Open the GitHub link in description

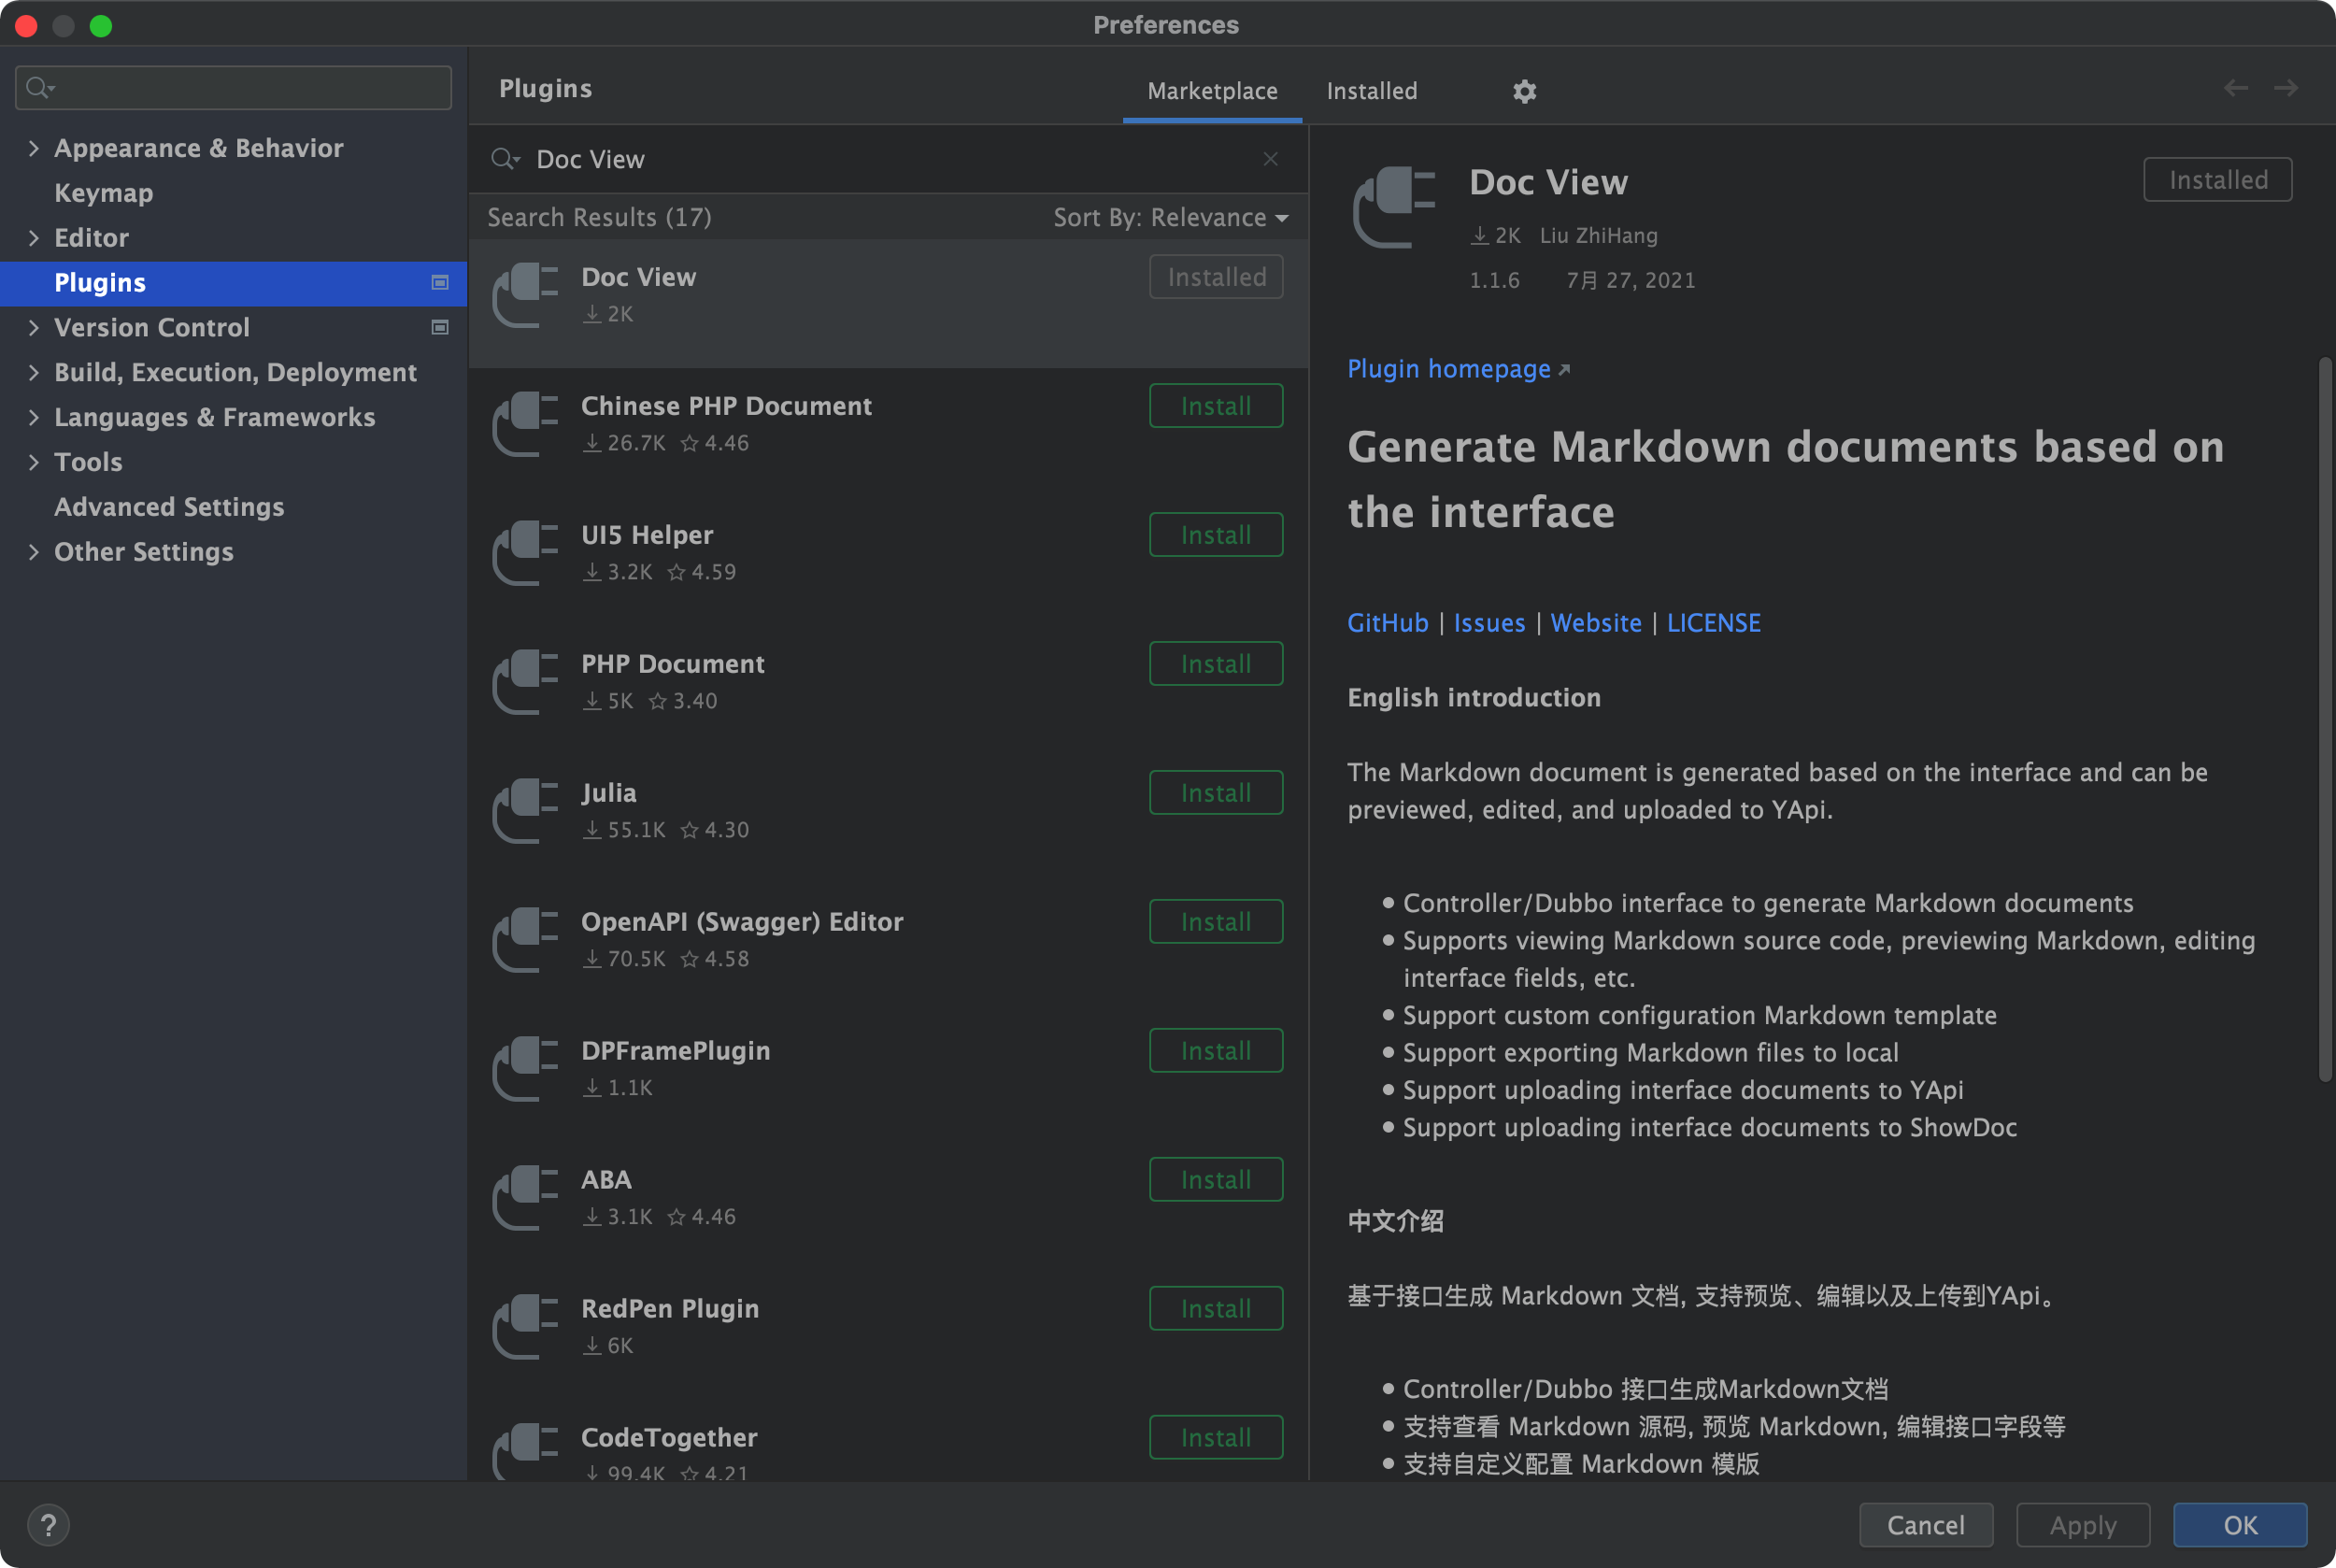[1387, 623]
